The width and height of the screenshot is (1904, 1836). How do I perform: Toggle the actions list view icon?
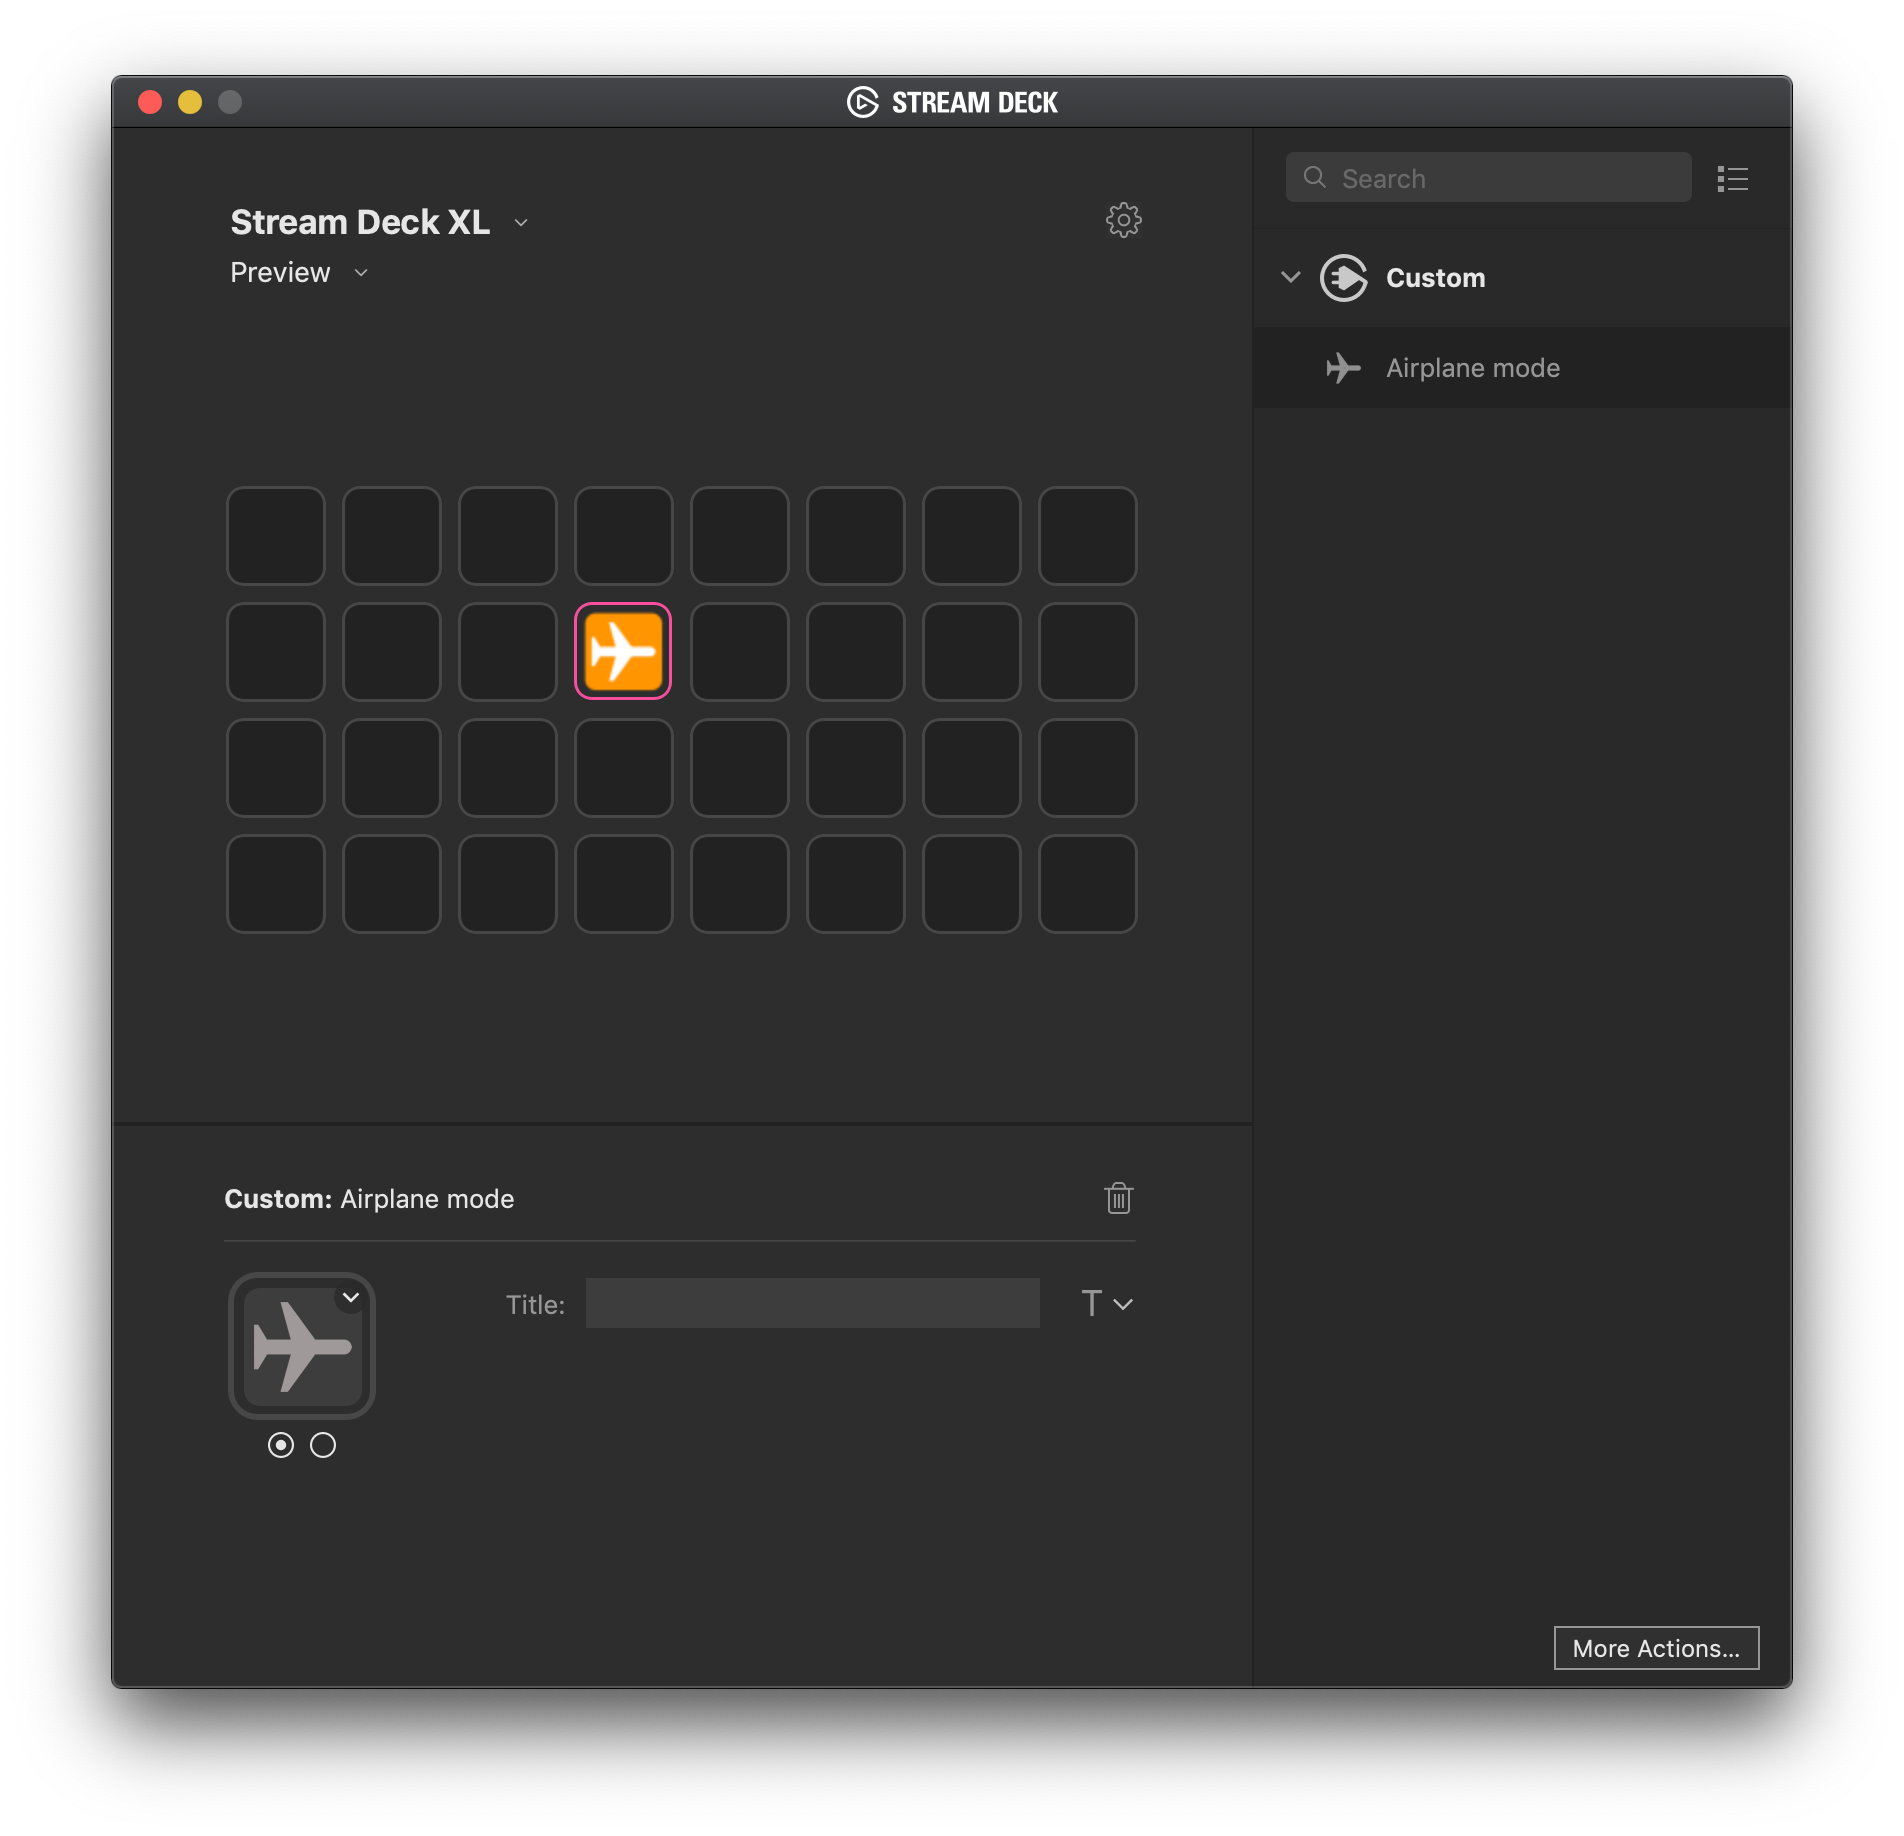(x=1733, y=178)
